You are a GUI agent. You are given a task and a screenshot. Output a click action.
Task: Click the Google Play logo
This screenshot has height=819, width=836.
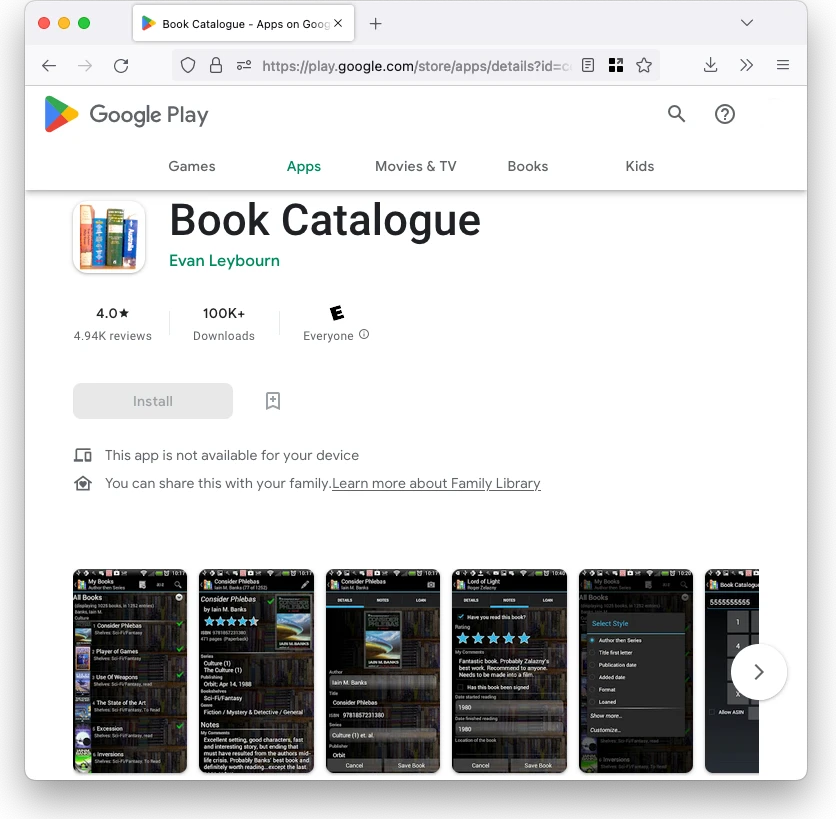(126, 114)
